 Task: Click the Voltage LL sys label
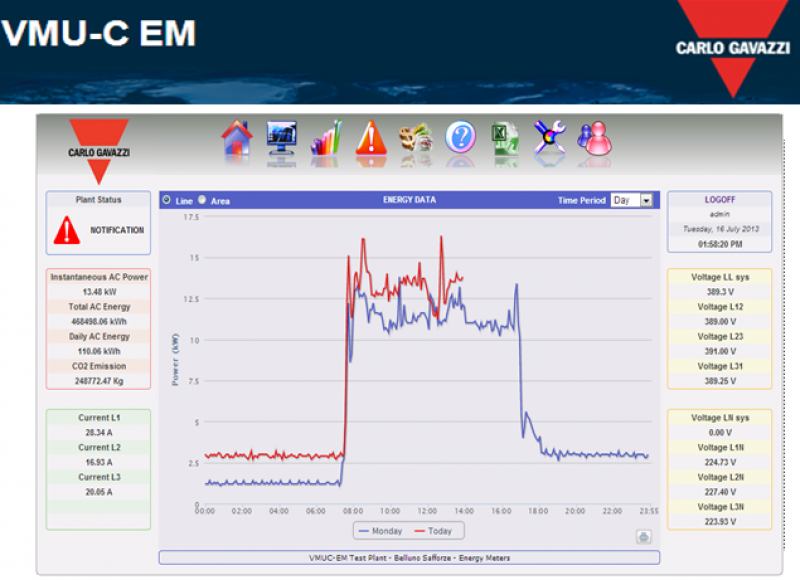coord(720,277)
